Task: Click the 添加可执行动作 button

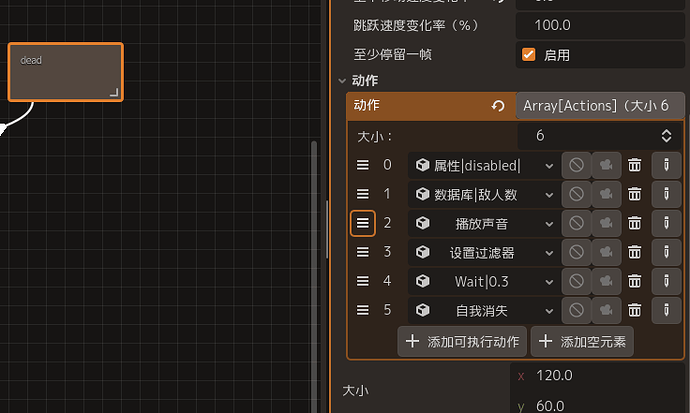Action: click(x=462, y=341)
